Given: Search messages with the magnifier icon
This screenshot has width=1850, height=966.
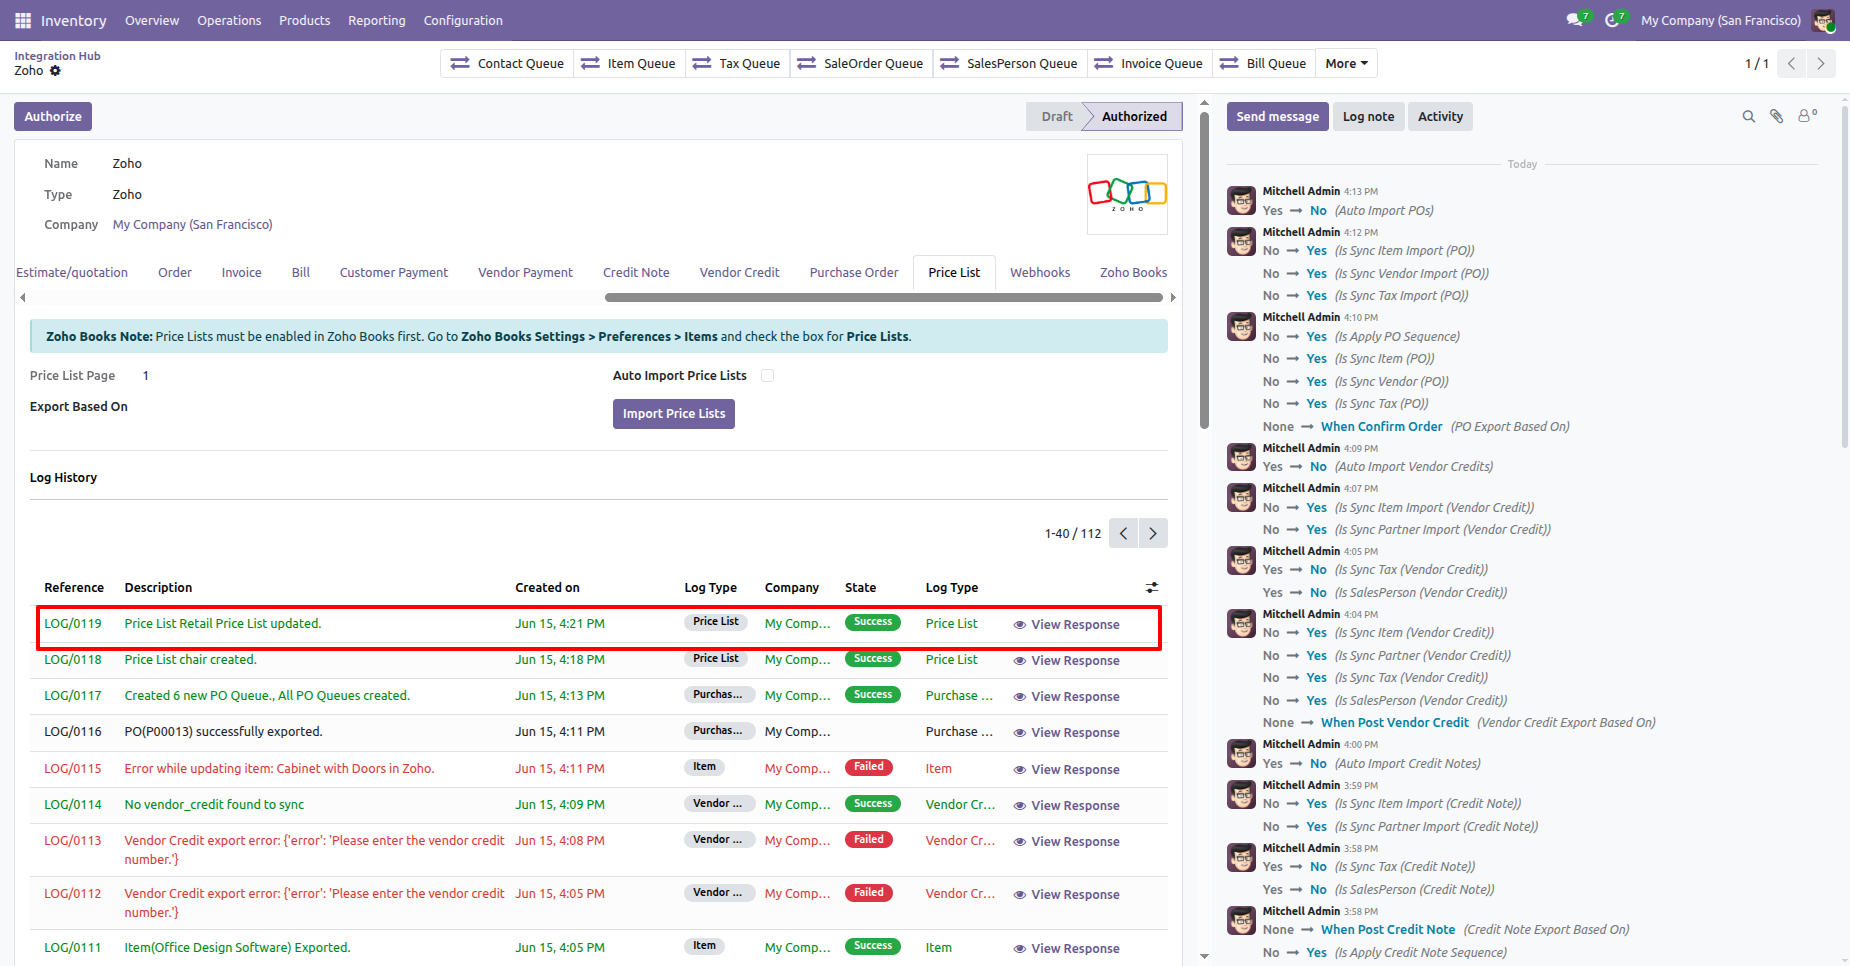Looking at the screenshot, I should click(x=1749, y=117).
